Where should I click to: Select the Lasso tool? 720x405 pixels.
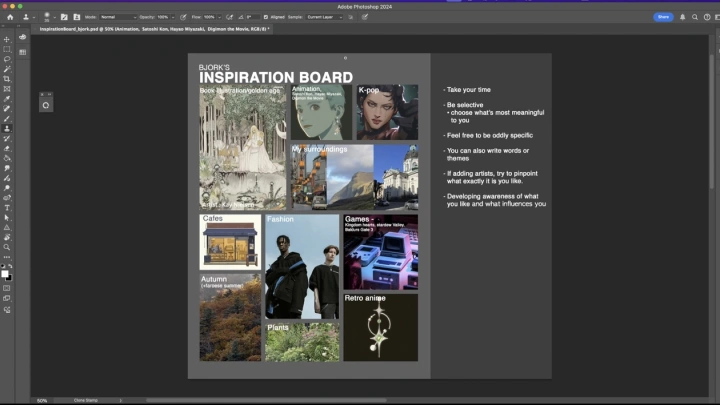pyautogui.click(x=6, y=59)
